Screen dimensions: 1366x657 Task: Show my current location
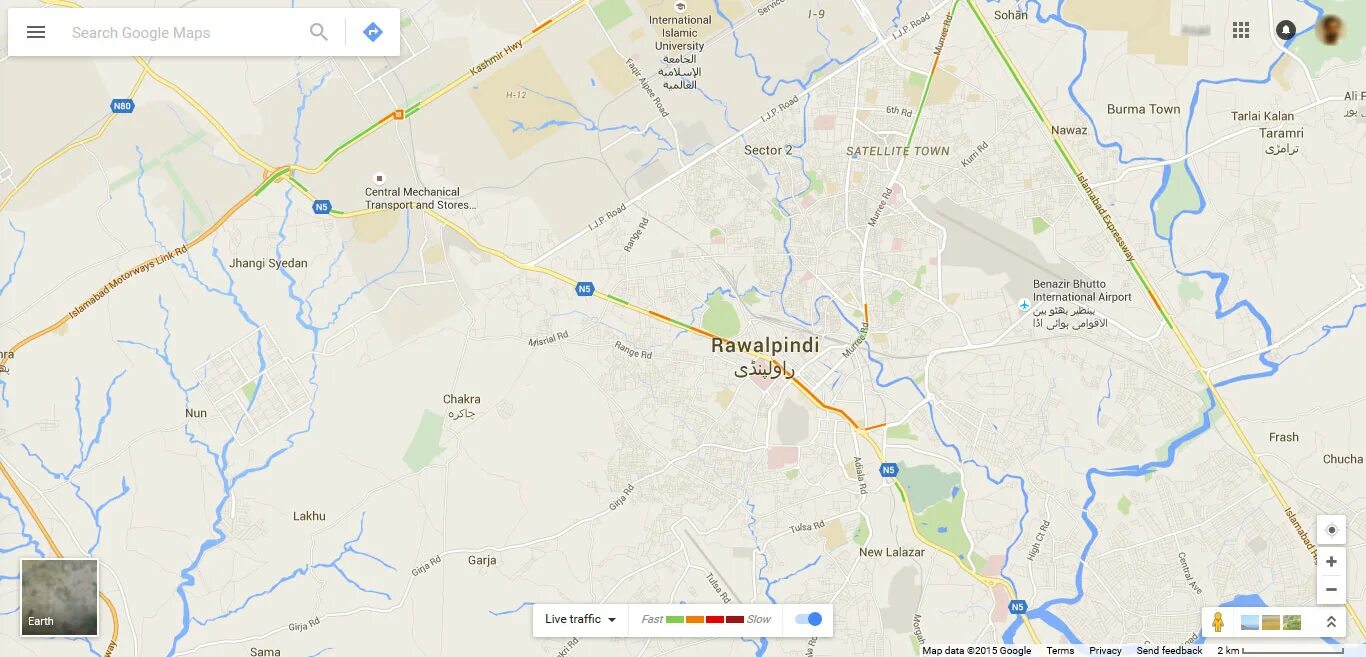(x=1331, y=530)
